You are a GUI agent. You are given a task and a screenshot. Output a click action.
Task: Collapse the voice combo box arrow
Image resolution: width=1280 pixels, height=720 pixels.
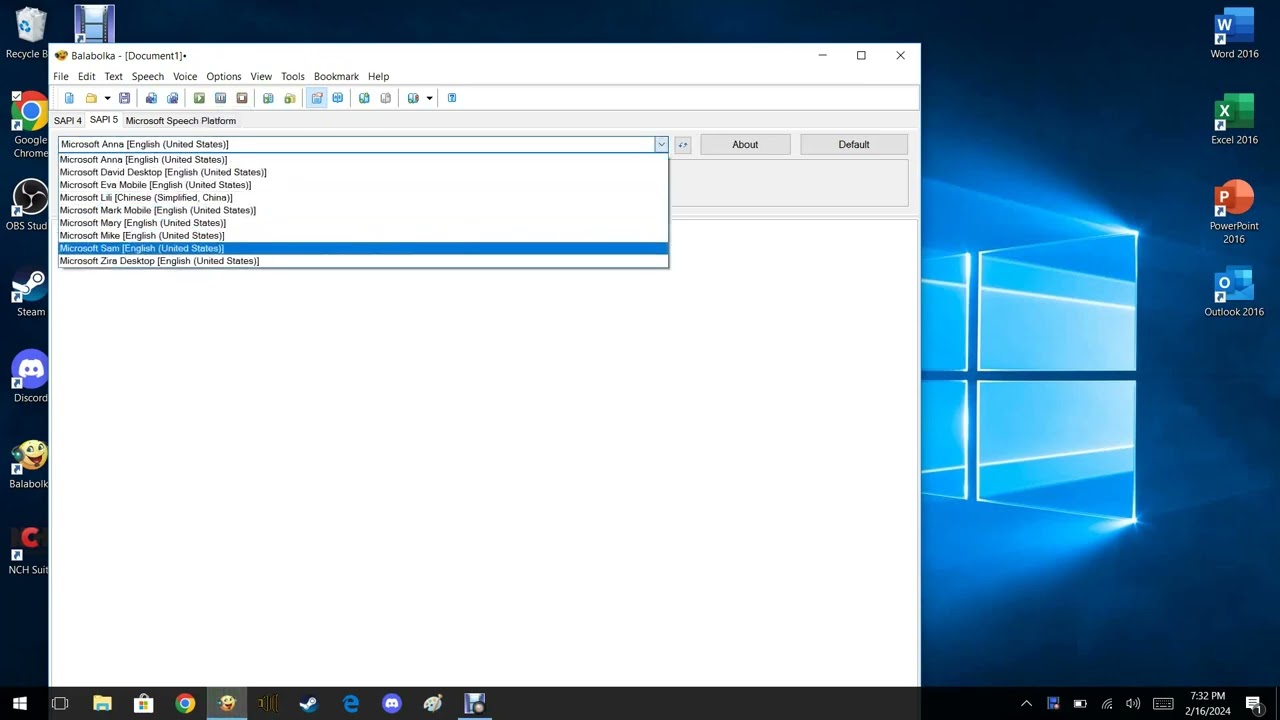pos(661,144)
